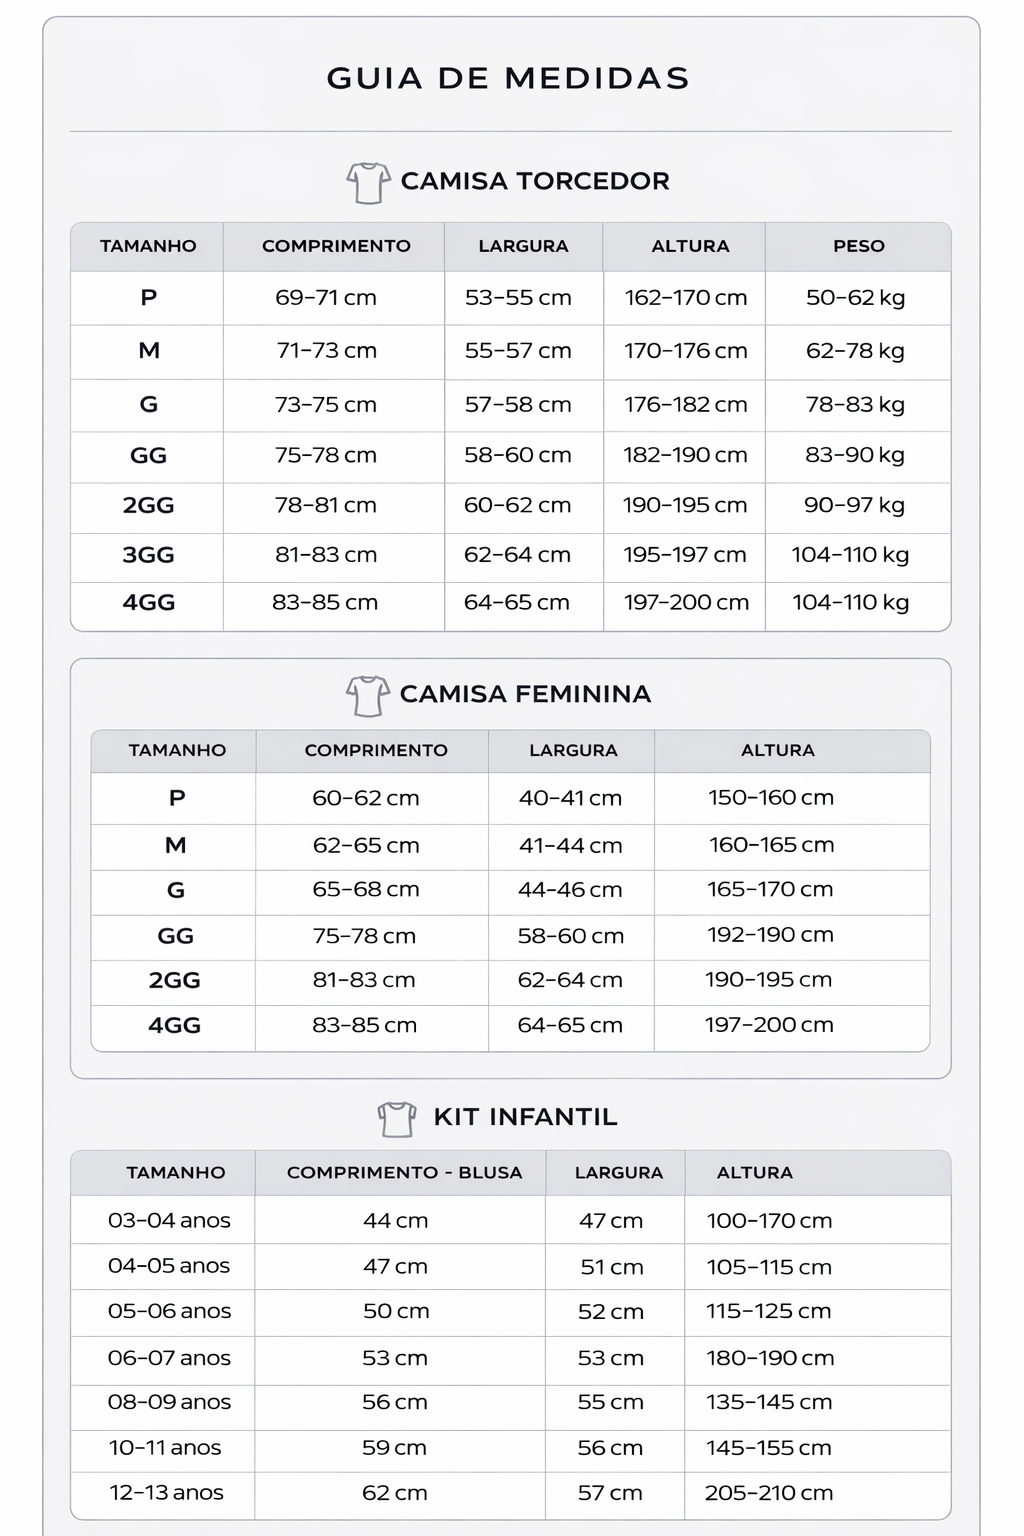Select the 08–09 anos size row

pyautogui.click(x=169, y=1402)
